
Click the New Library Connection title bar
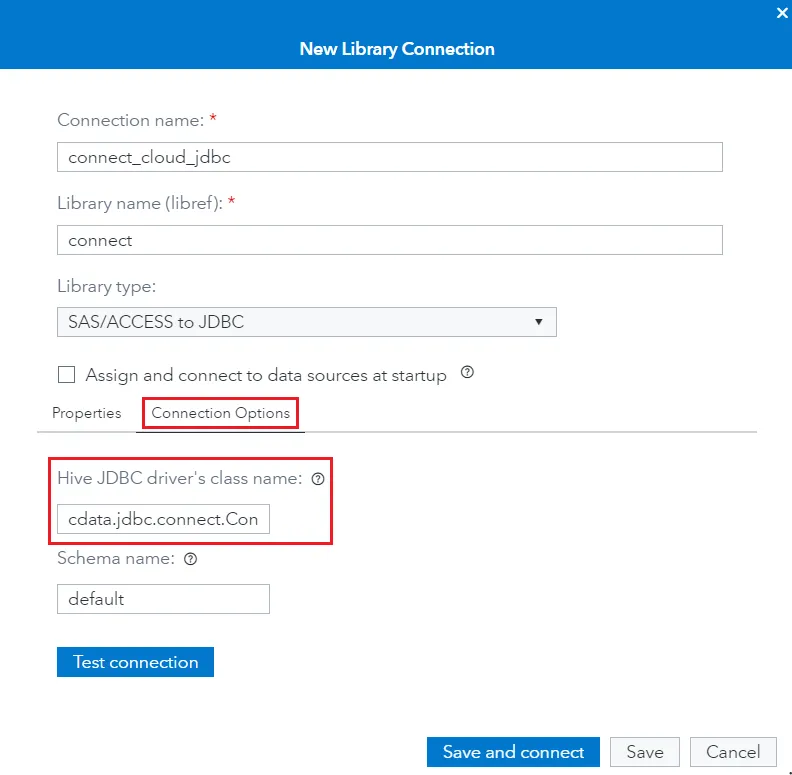[x=396, y=48]
